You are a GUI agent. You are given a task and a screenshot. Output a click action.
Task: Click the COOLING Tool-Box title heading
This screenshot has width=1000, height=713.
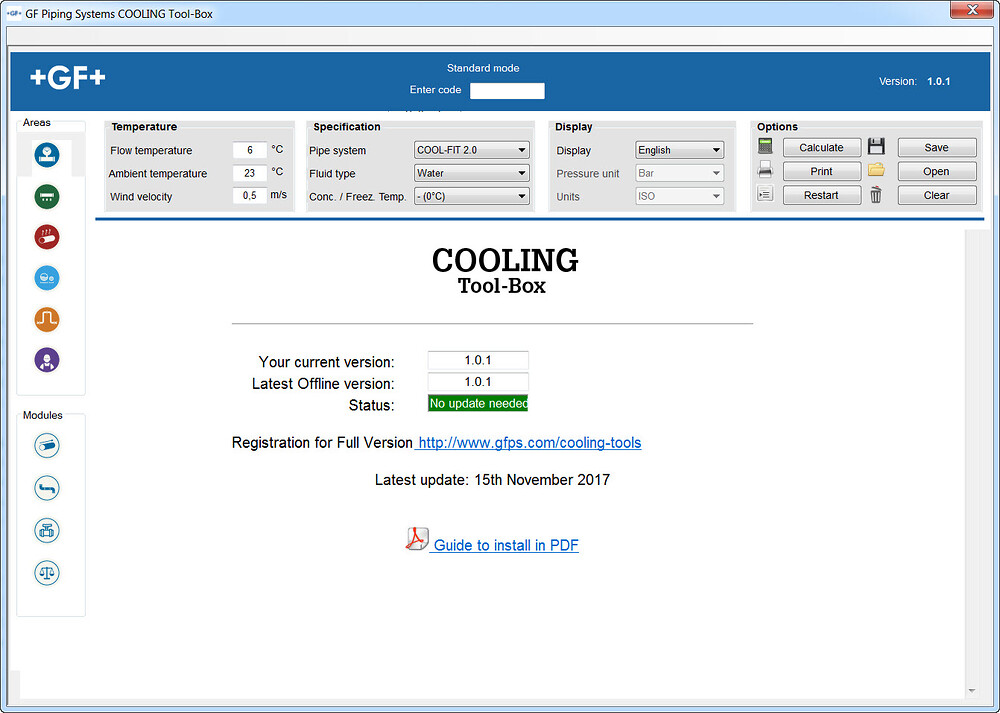click(x=504, y=270)
